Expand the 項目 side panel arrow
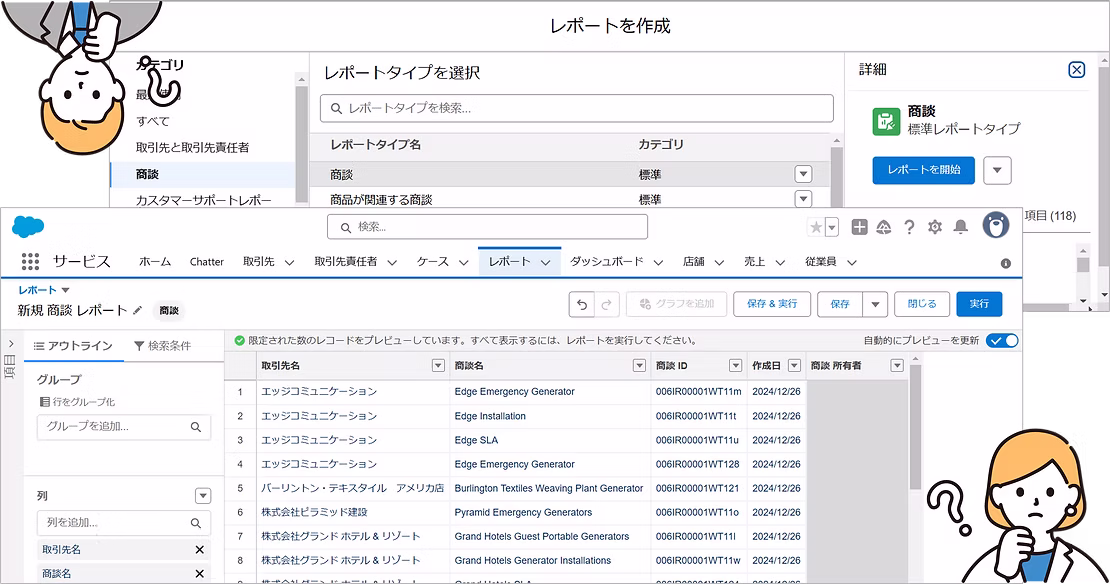Screen dimensions: 1110x584 pyautogui.click(x=11, y=344)
